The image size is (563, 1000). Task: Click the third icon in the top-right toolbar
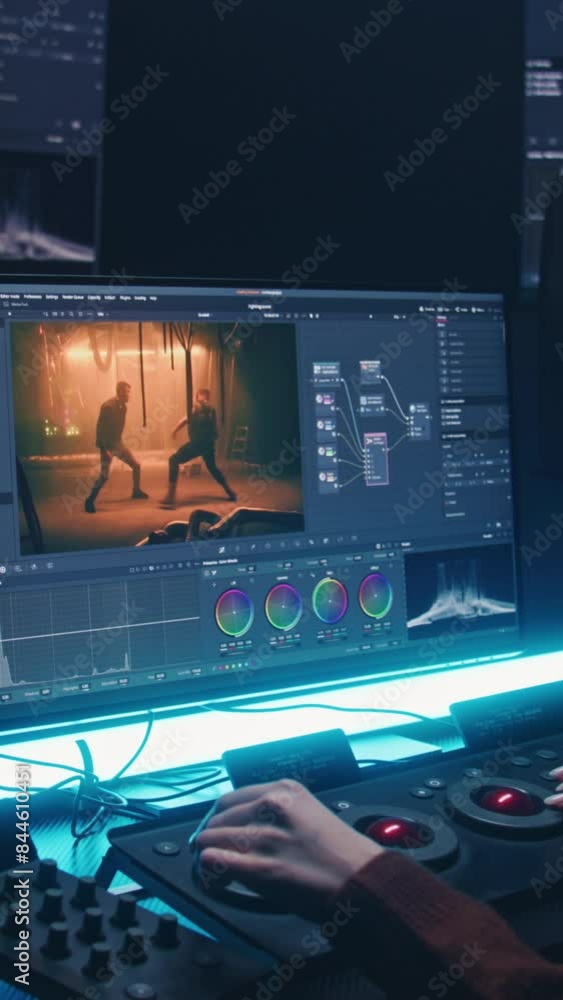pos(457,309)
